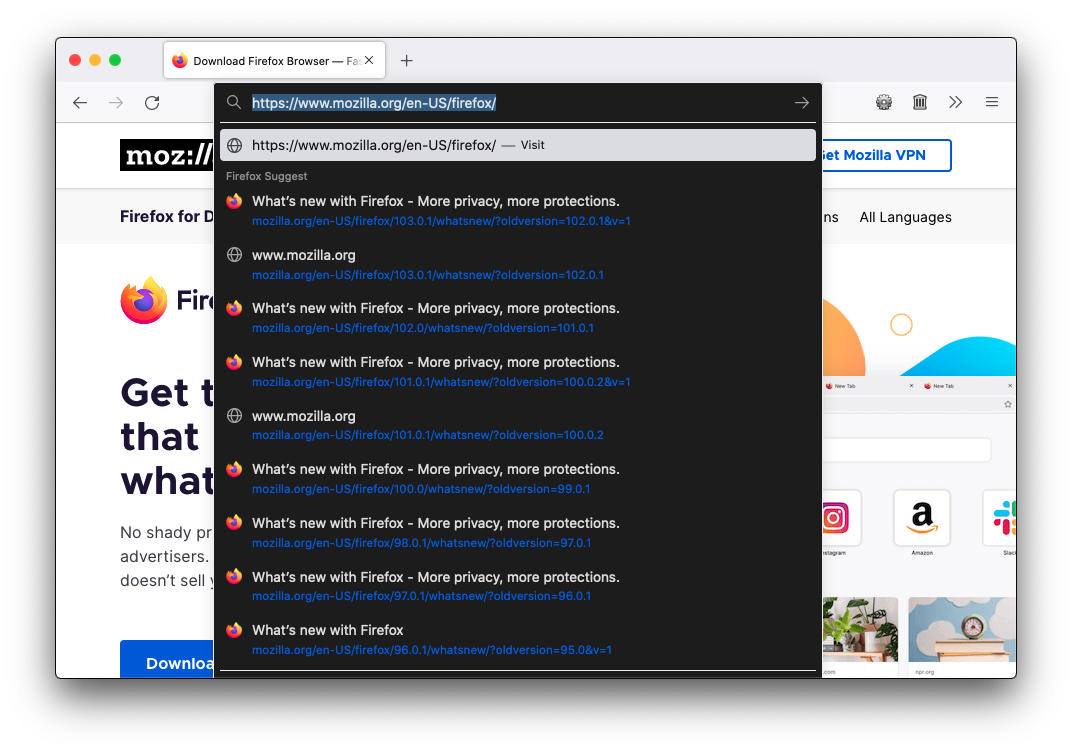Viewport: 1072px width, 752px height.
Task: Click the Get Mozilla VPN button
Action: 886,155
